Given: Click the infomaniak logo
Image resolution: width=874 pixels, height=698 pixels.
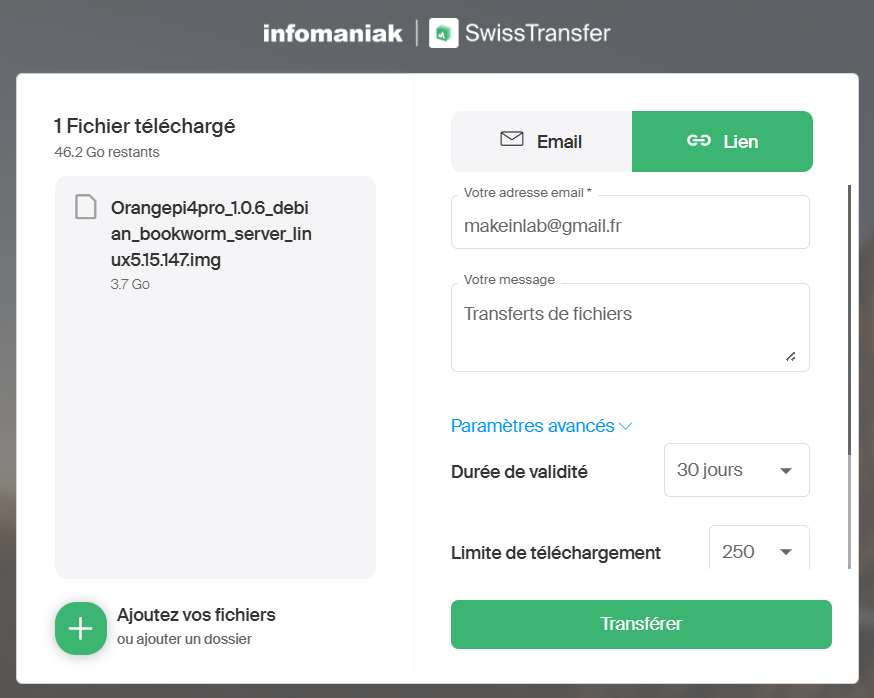Looking at the screenshot, I should [x=333, y=33].
